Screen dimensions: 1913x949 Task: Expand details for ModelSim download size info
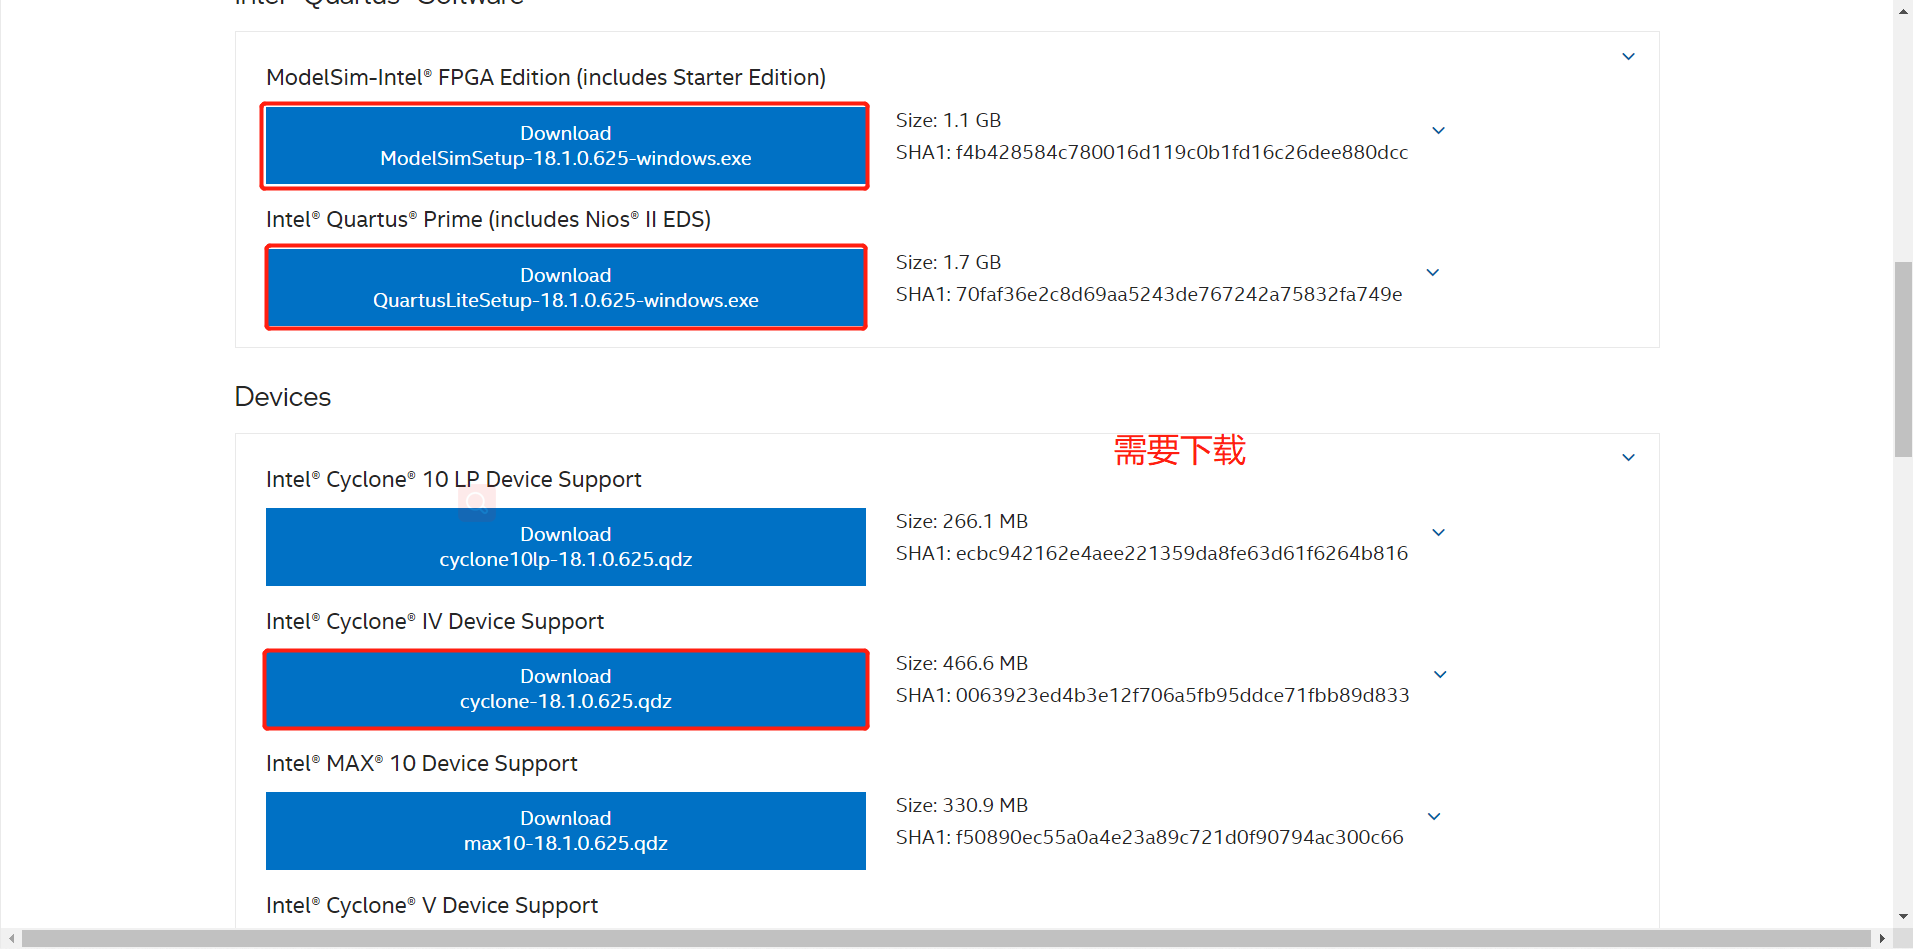tap(1438, 130)
